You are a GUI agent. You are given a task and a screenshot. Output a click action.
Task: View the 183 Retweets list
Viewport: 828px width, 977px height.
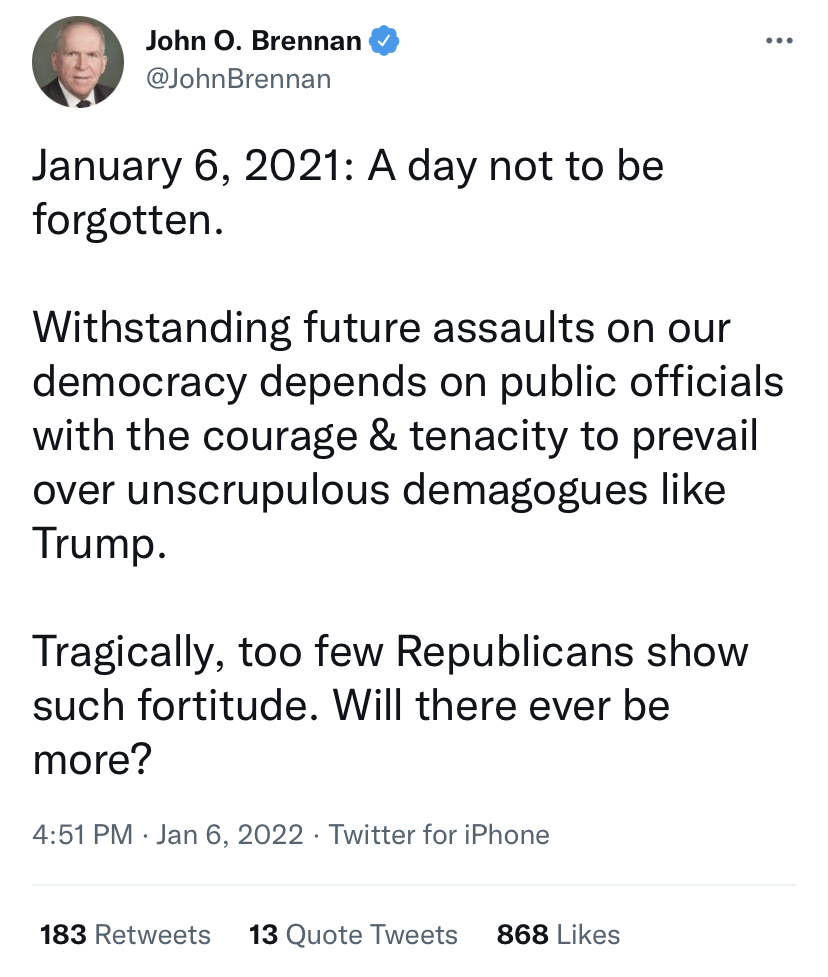click(125, 935)
